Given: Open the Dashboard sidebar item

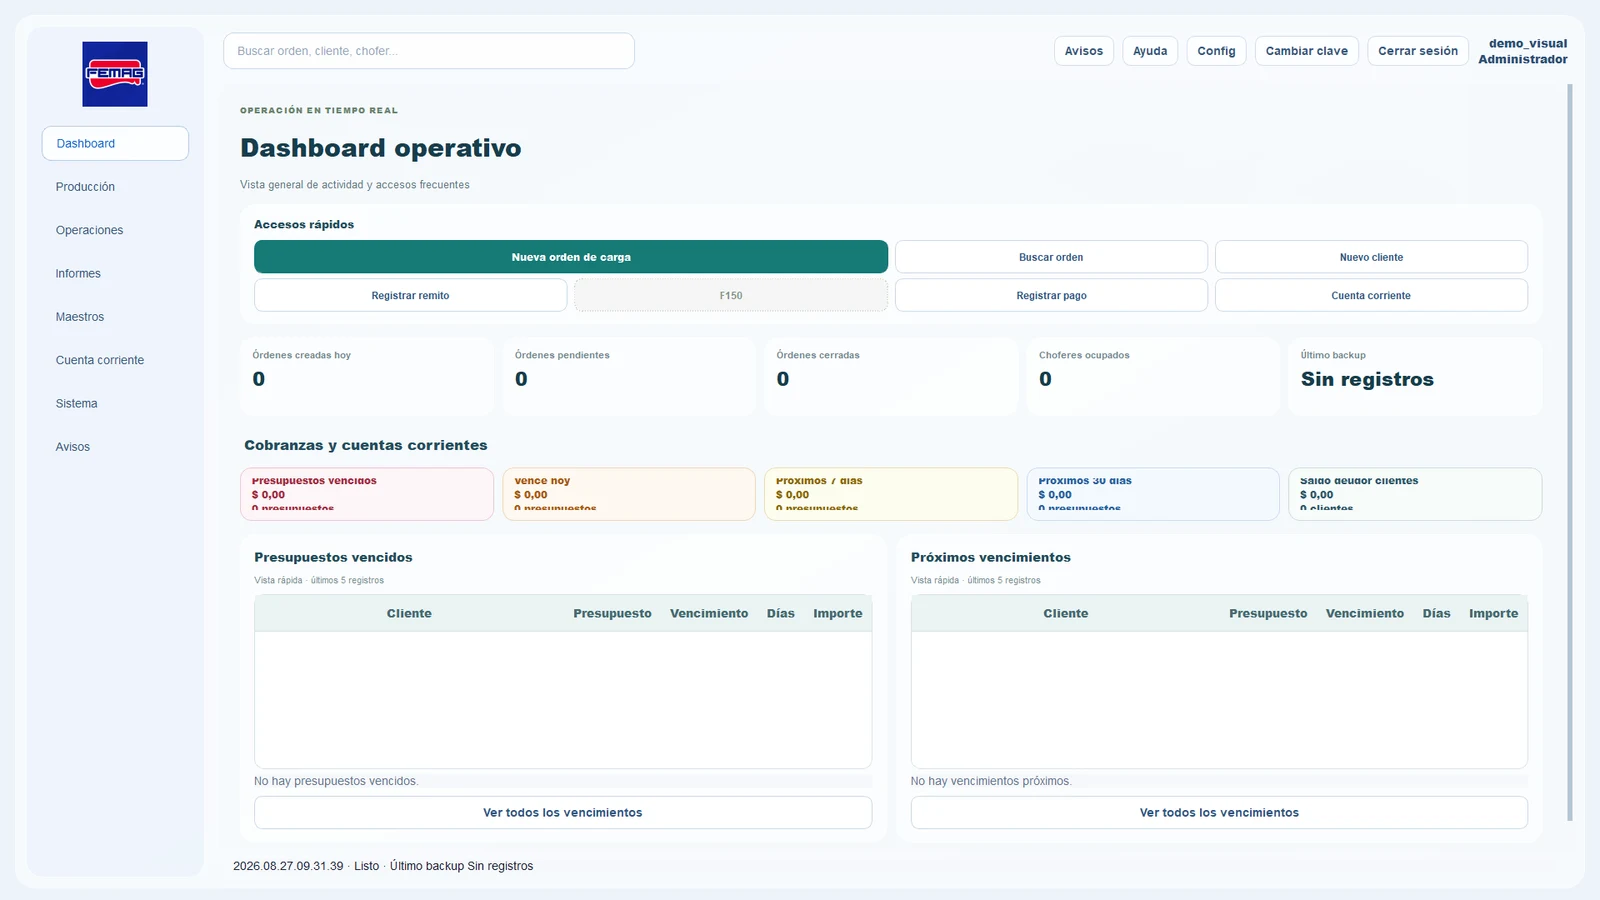Looking at the screenshot, I should tap(115, 143).
